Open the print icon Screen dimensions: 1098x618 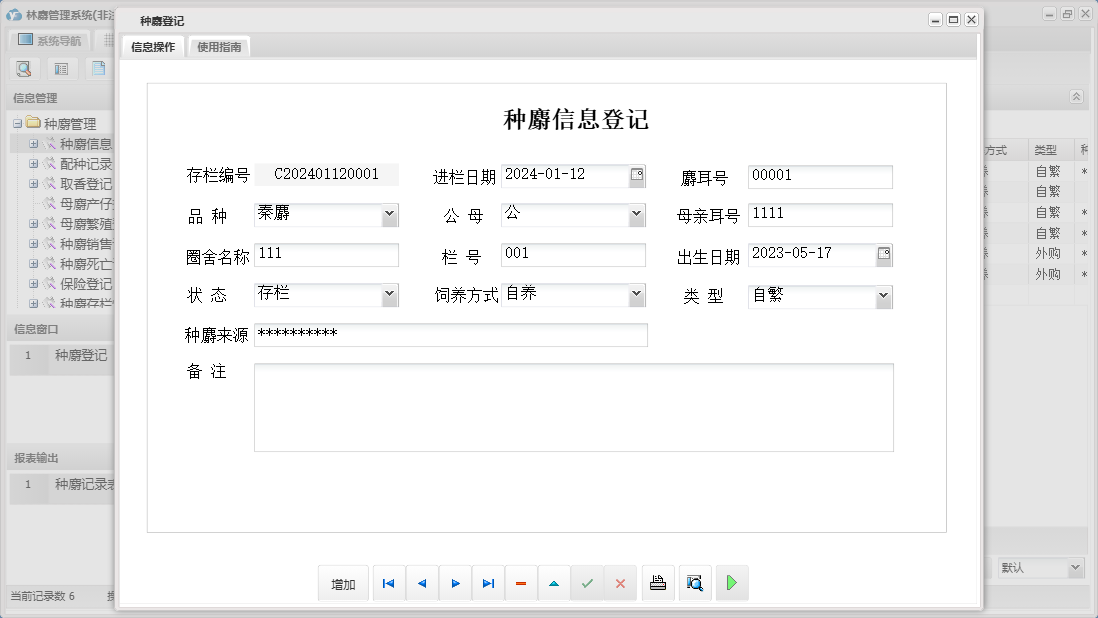pos(658,583)
